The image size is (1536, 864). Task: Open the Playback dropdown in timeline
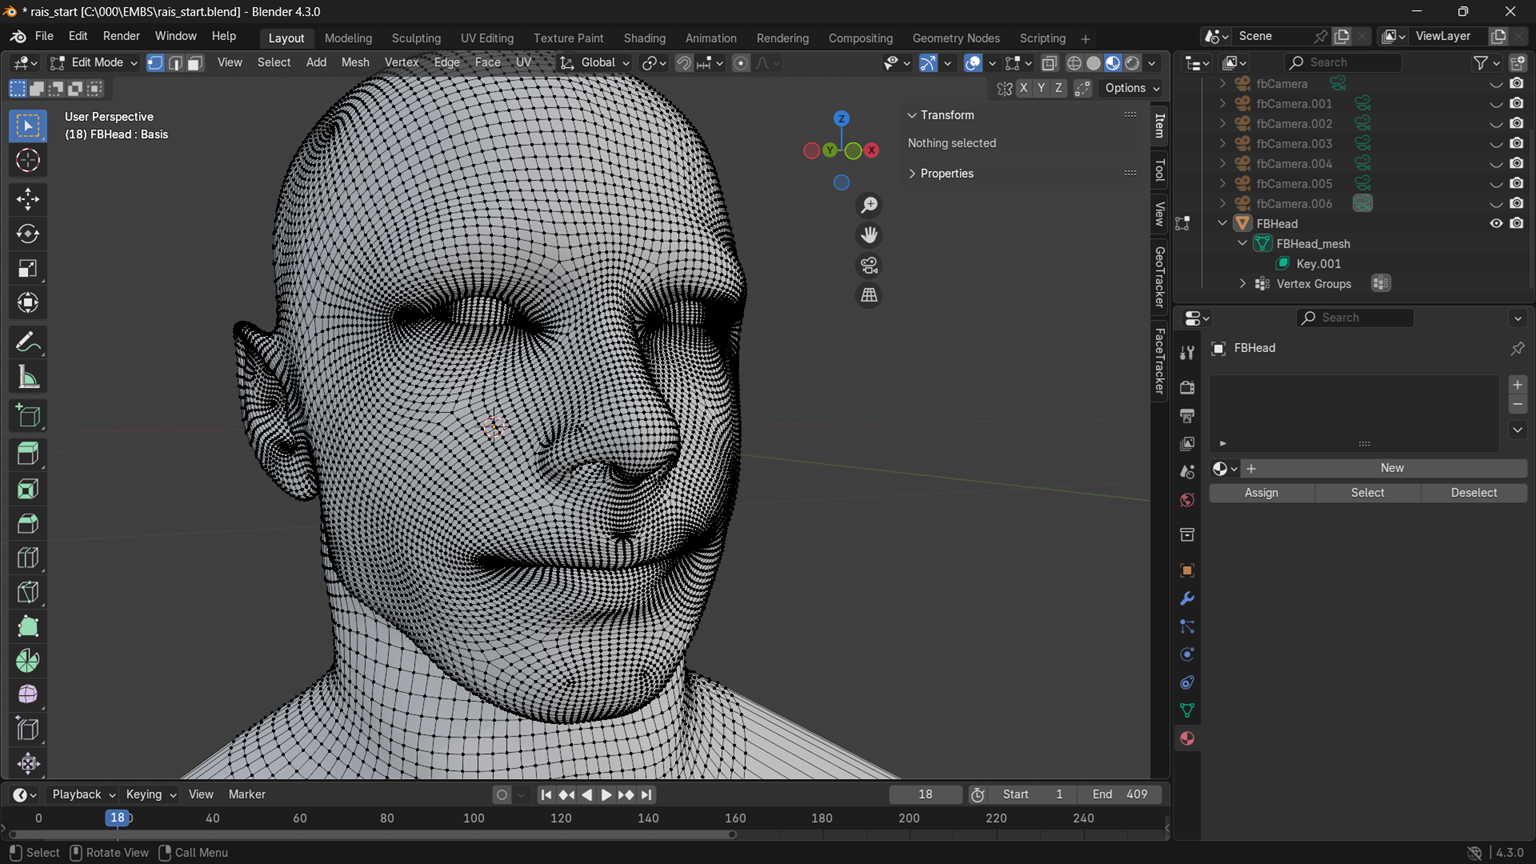(x=82, y=795)
